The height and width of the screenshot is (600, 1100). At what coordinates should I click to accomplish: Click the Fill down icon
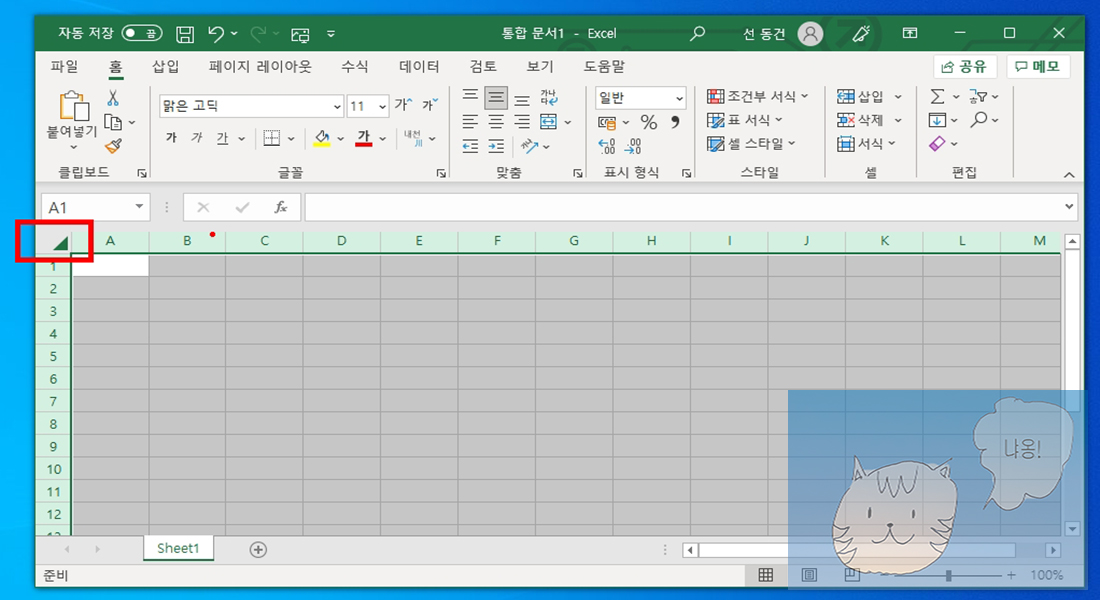coord(937,120)
